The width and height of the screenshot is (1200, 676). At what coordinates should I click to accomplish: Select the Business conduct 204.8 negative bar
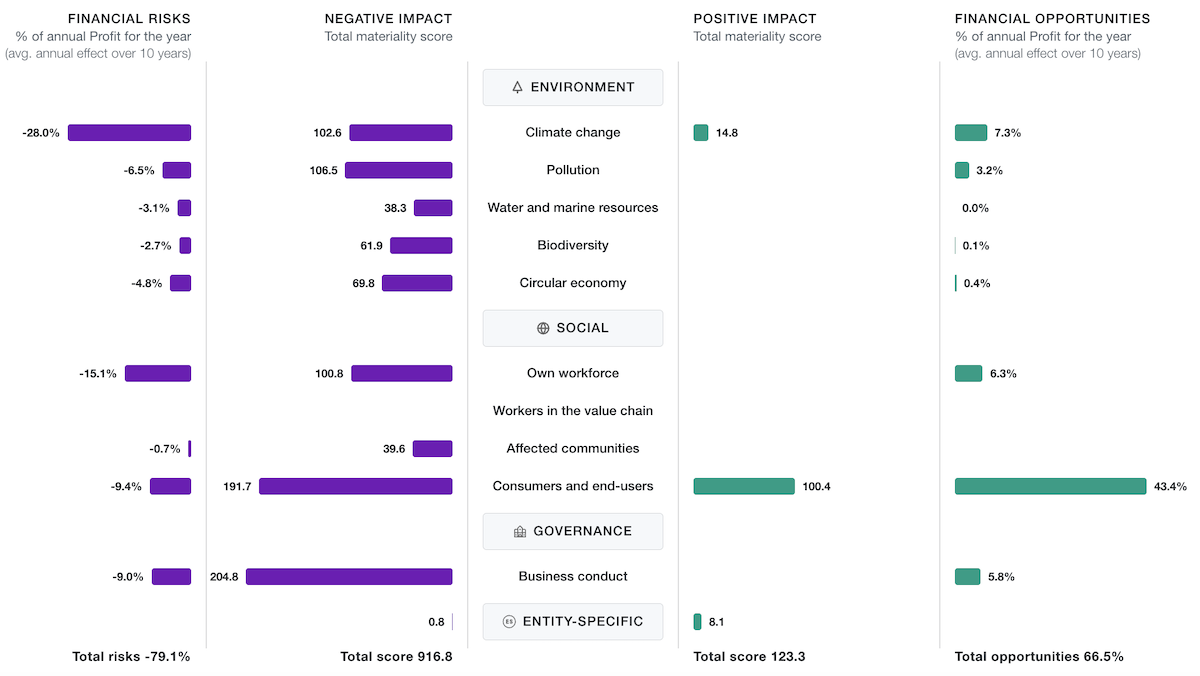pyautogui.click(x=349, y=576)
